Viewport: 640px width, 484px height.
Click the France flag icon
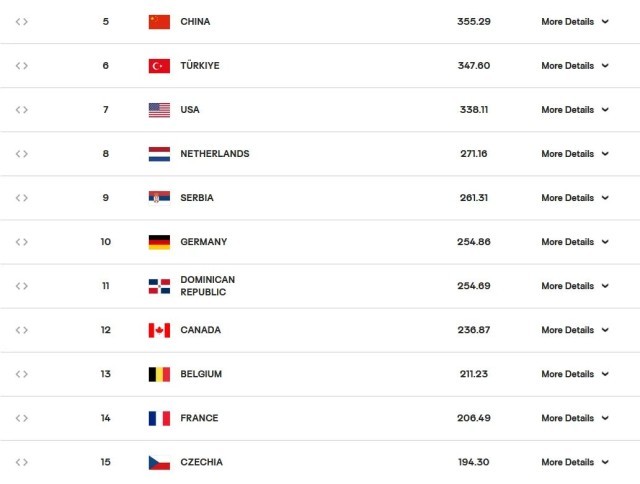tap(159, 418)
